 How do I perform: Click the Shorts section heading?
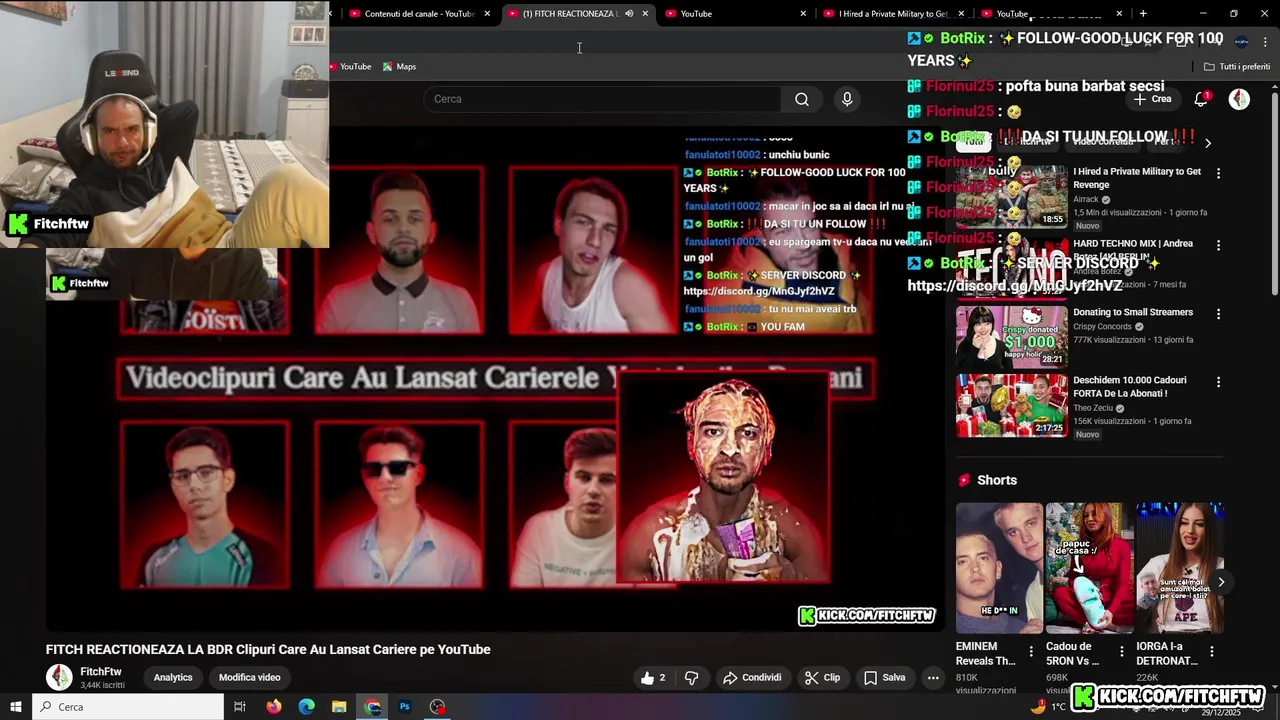coord(997,480)
